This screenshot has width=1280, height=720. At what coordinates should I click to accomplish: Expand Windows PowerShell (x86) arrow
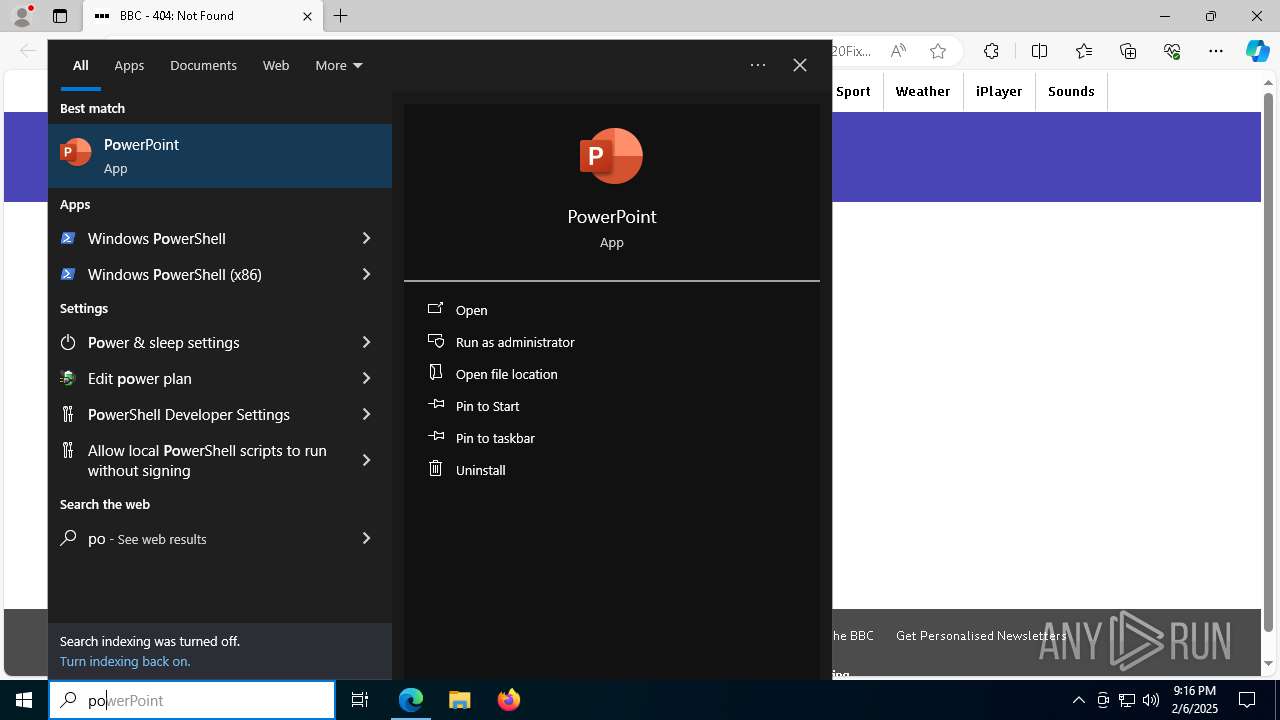click(366, 274)
